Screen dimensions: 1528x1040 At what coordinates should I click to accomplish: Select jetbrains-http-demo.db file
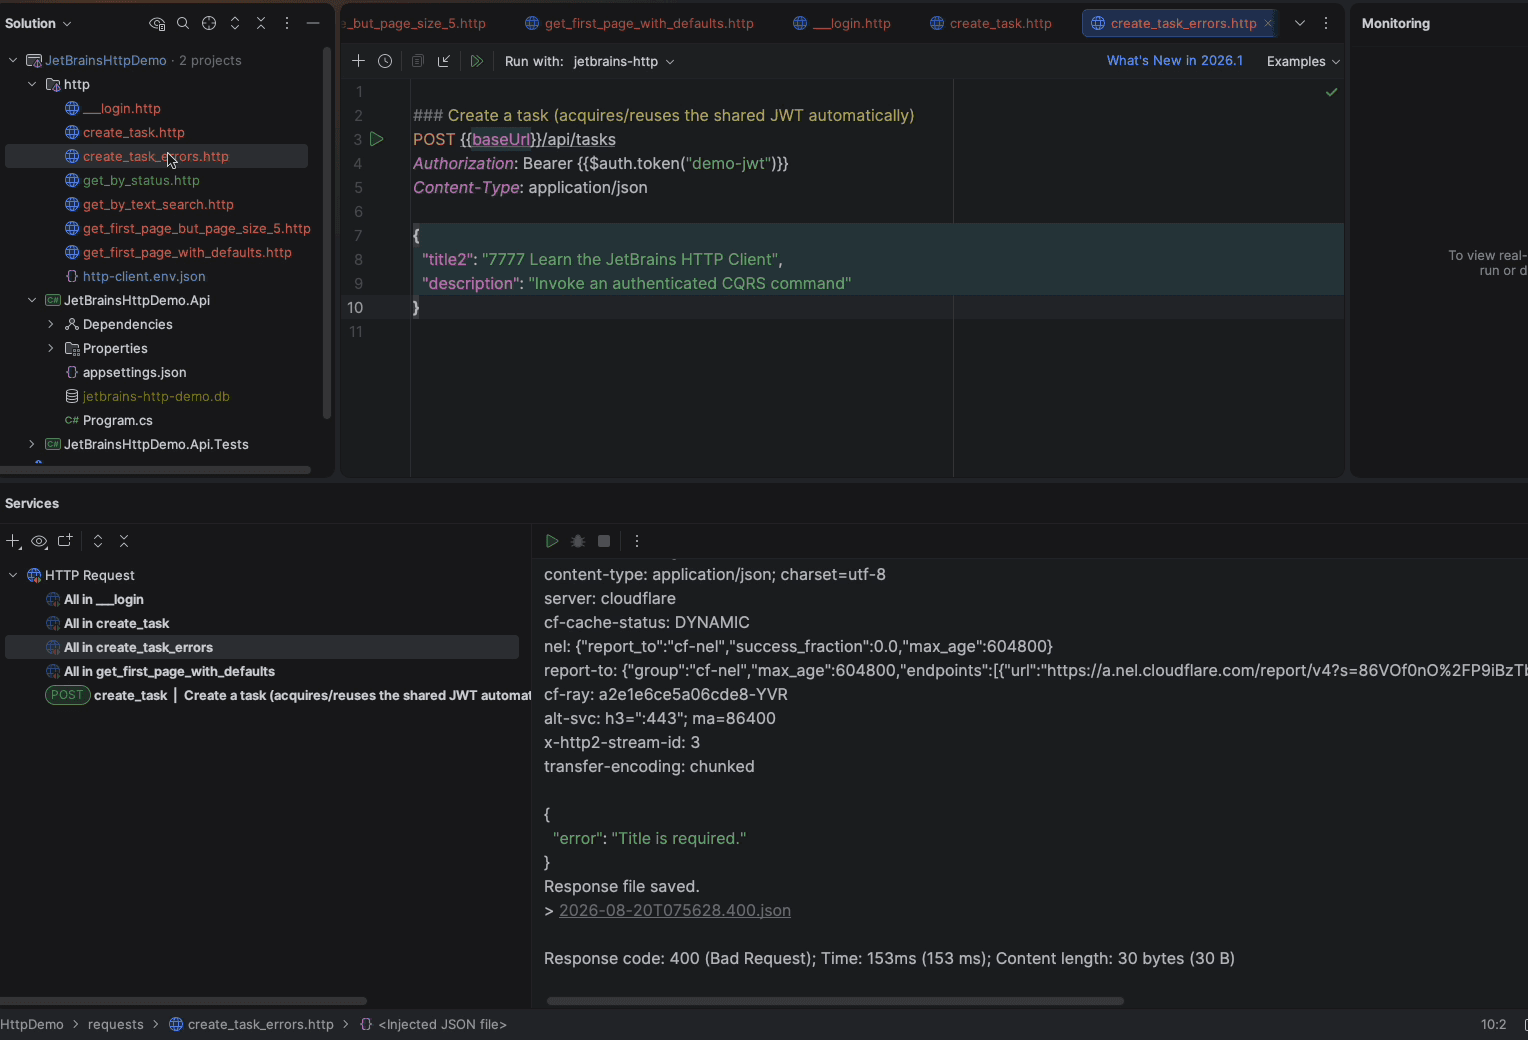156,396
